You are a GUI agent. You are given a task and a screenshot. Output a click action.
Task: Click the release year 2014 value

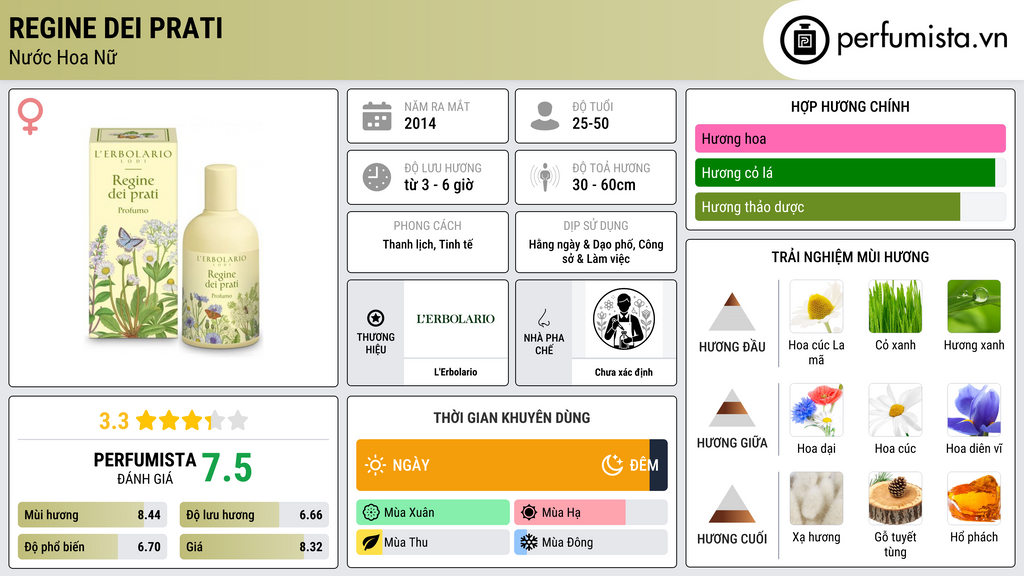[x=420, y=123]
